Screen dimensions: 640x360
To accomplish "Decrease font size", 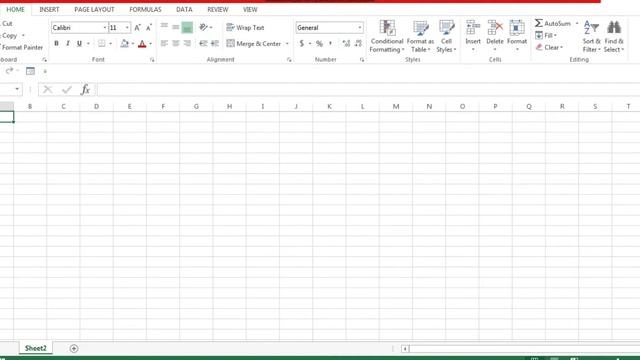I will pos(149,27).
